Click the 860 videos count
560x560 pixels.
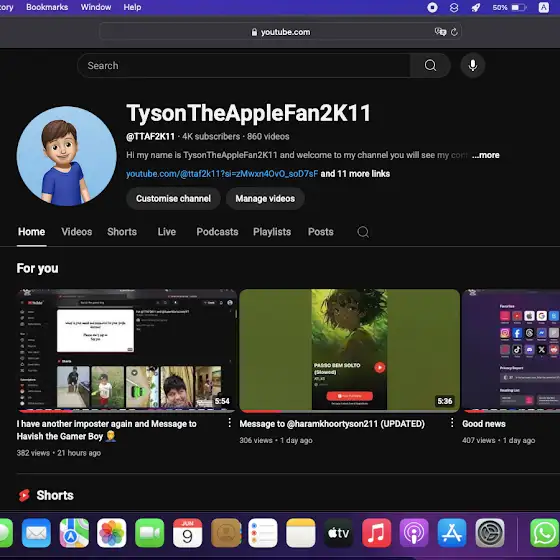[x=268, y=136]
